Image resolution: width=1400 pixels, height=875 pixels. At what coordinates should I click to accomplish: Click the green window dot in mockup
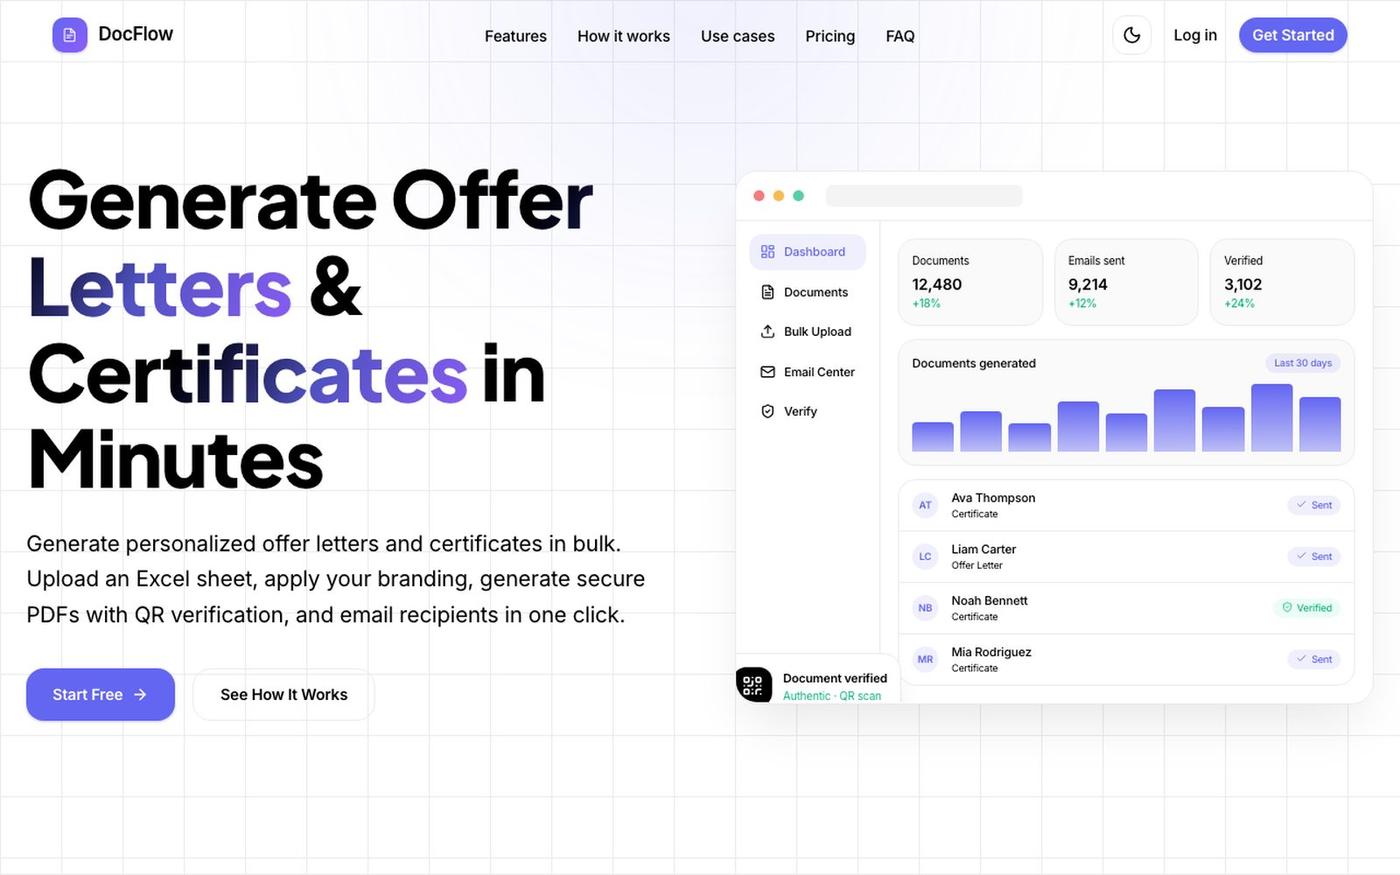[x=798, y=196]
